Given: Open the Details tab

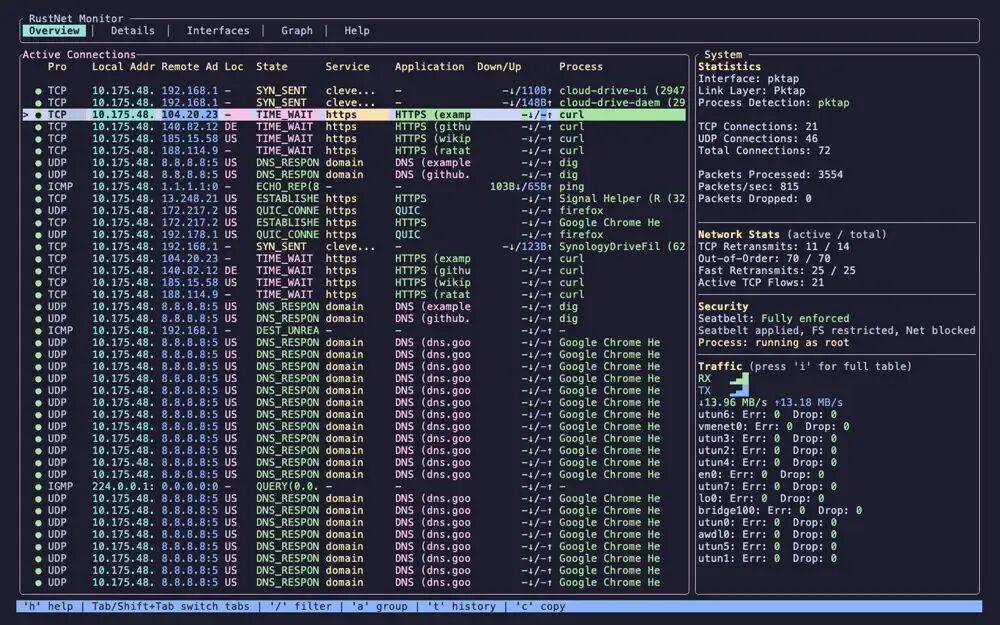Looking at the screenshot, I should coord(133,31).
